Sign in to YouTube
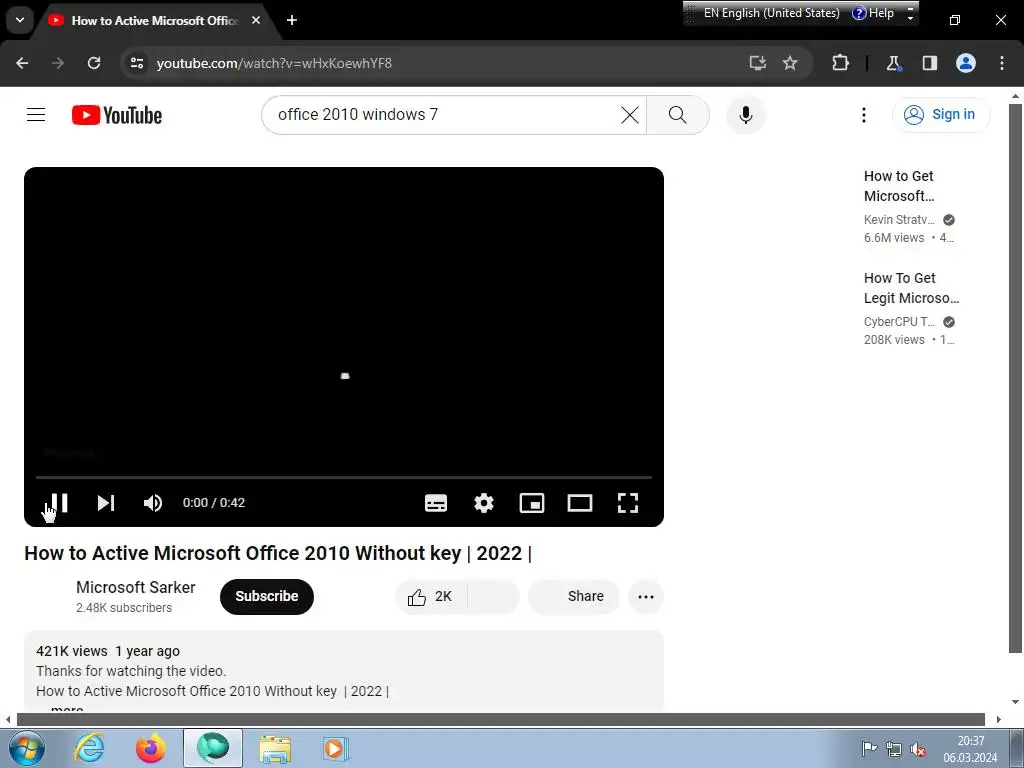 (941, 115)
